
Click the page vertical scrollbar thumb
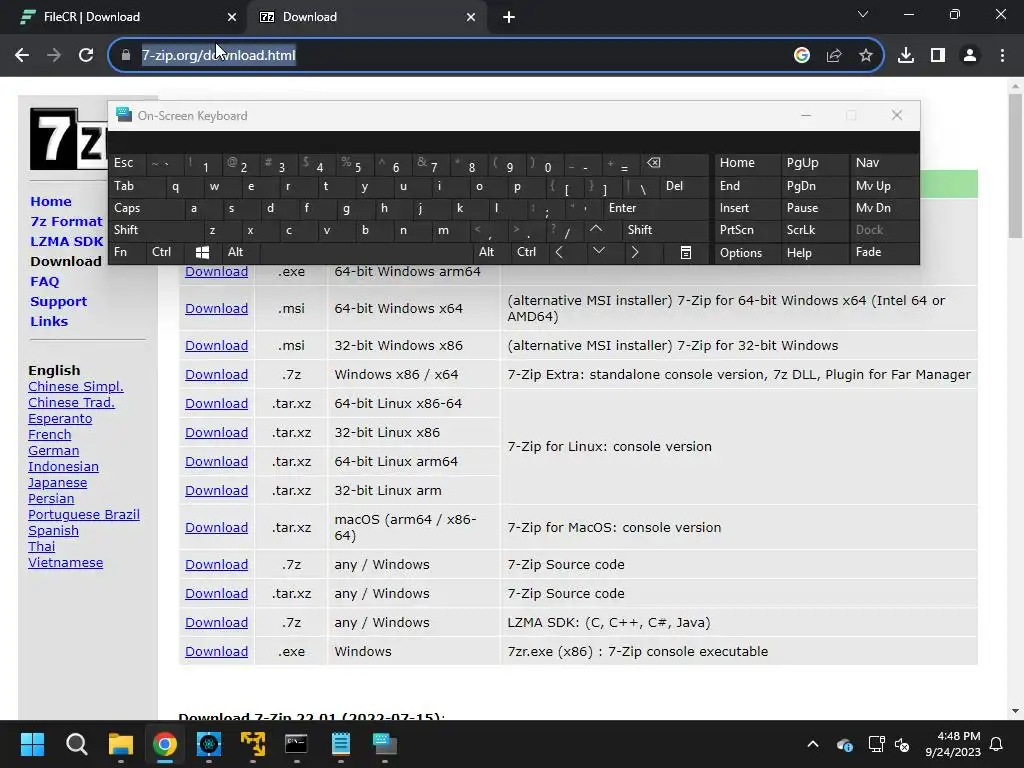pos(1015,165)
